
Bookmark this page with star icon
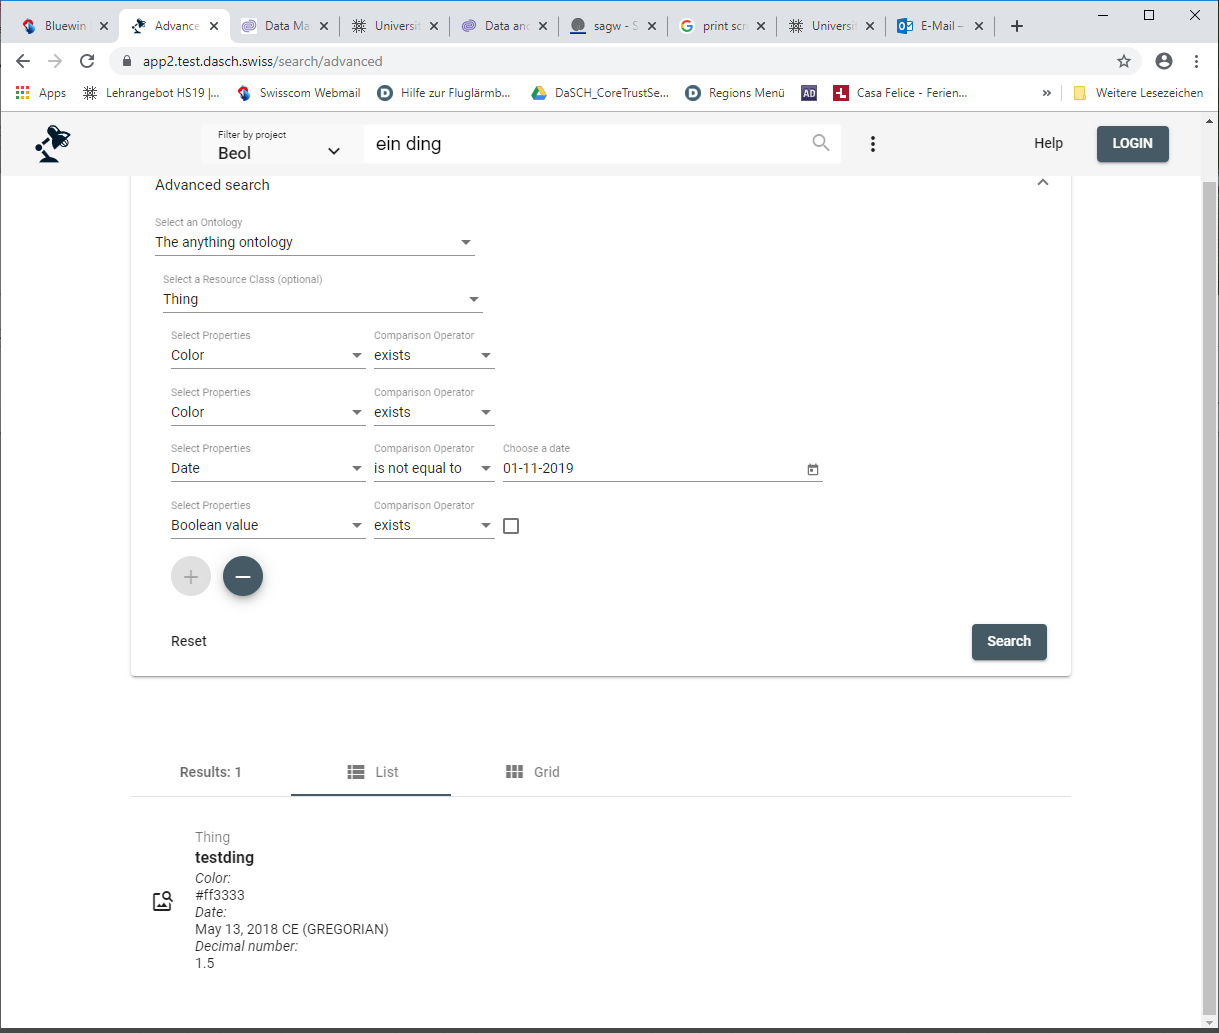1124,61
